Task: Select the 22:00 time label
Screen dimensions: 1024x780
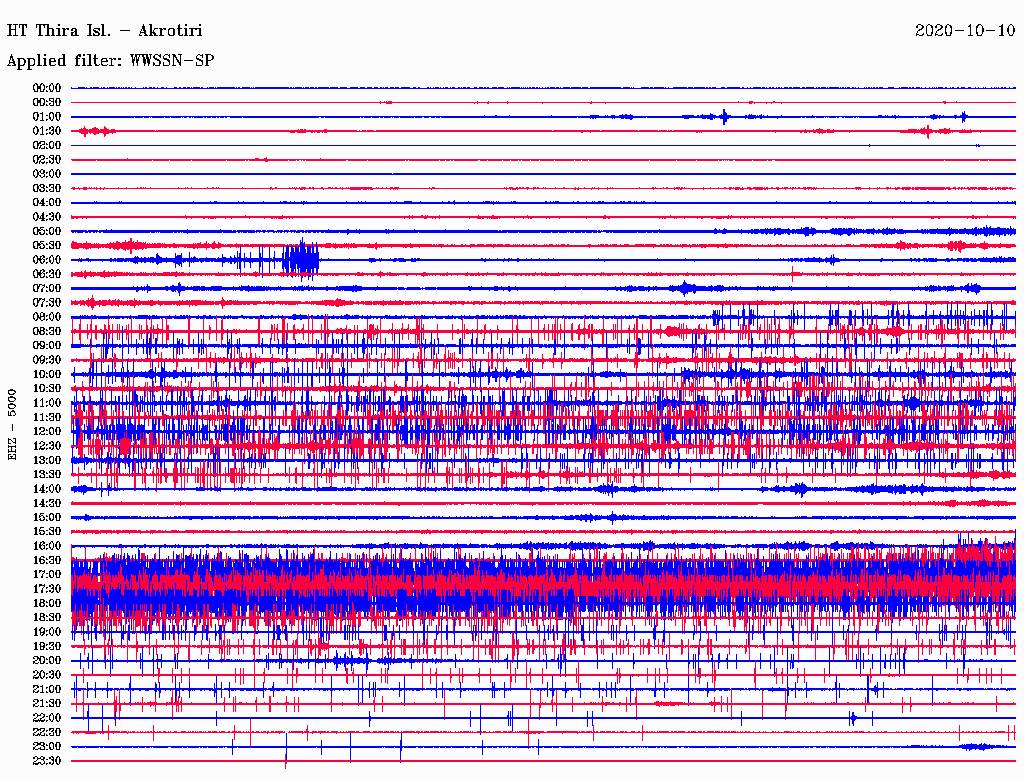Action: 46,718
